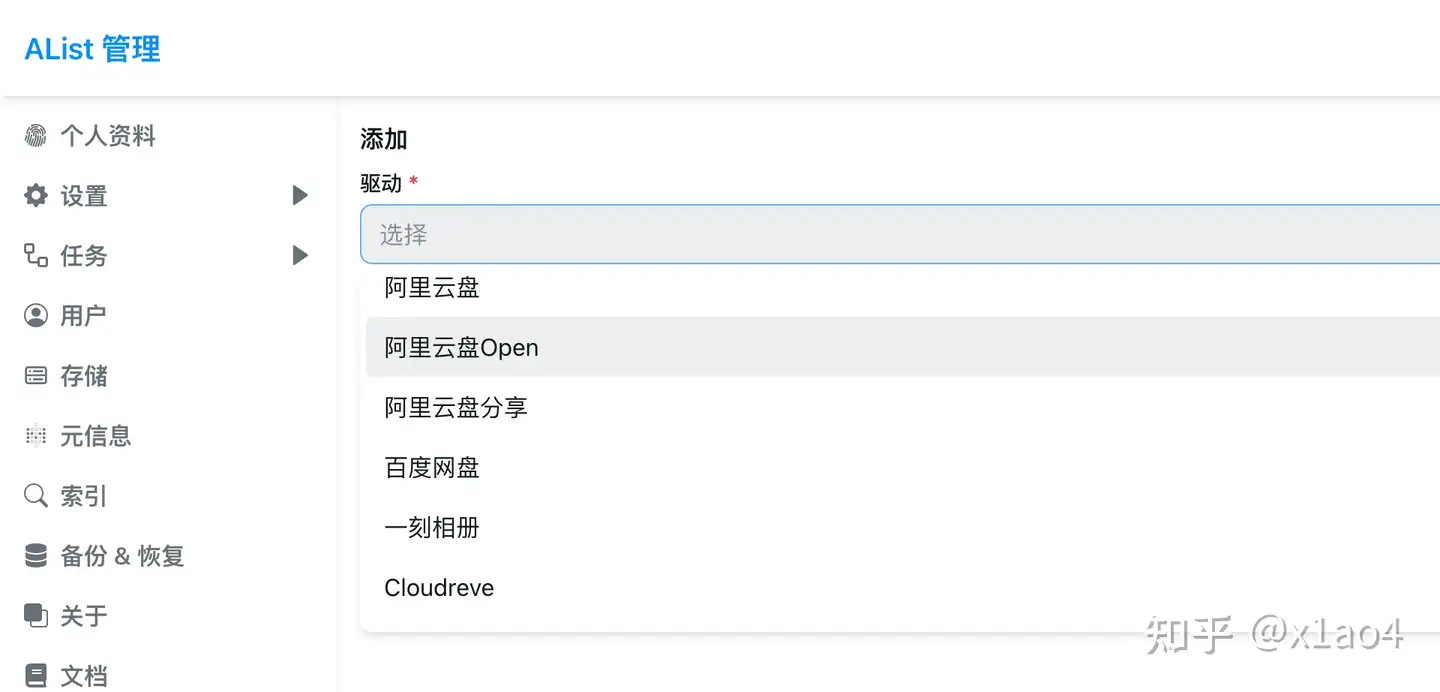Click the fingerprint icon beside 个人资料
The height and width of the screenshot is (692, 1440).
coord(36,136)
